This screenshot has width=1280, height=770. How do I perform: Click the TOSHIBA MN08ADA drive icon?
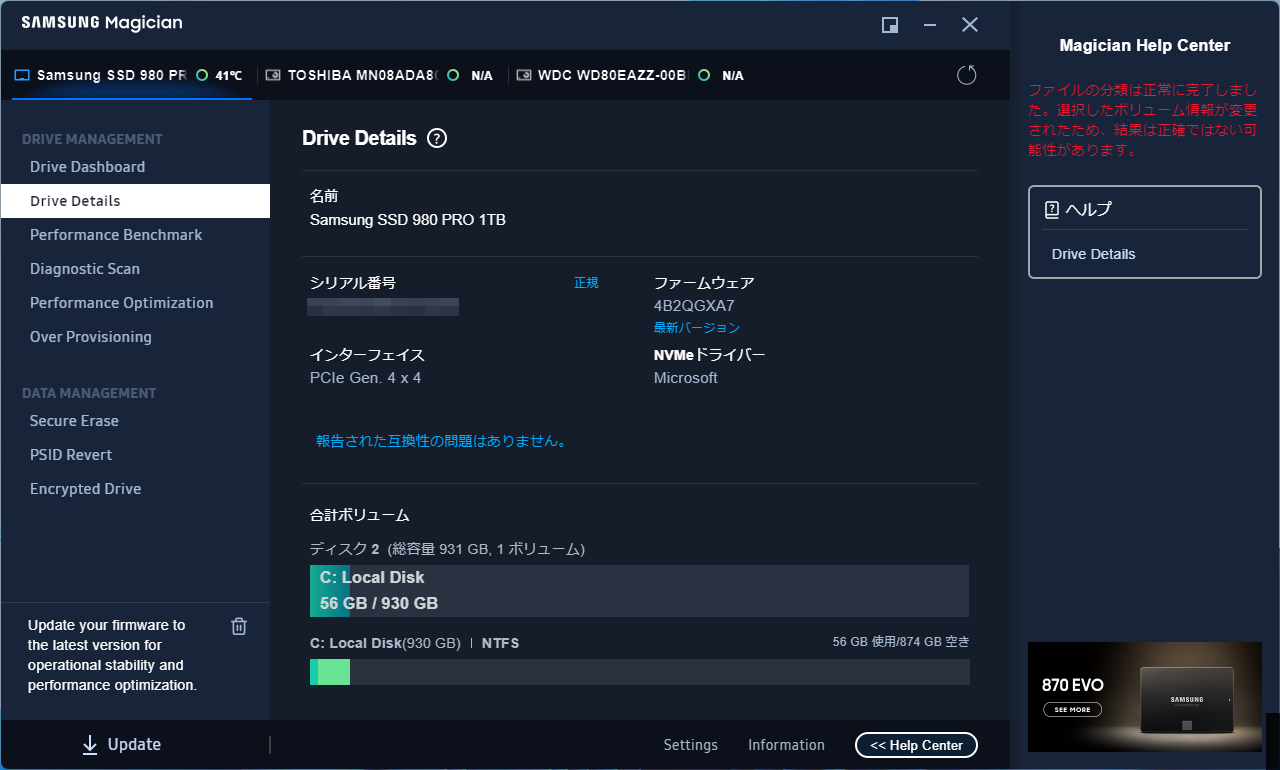pyautogui.click(x=273, y=75)
